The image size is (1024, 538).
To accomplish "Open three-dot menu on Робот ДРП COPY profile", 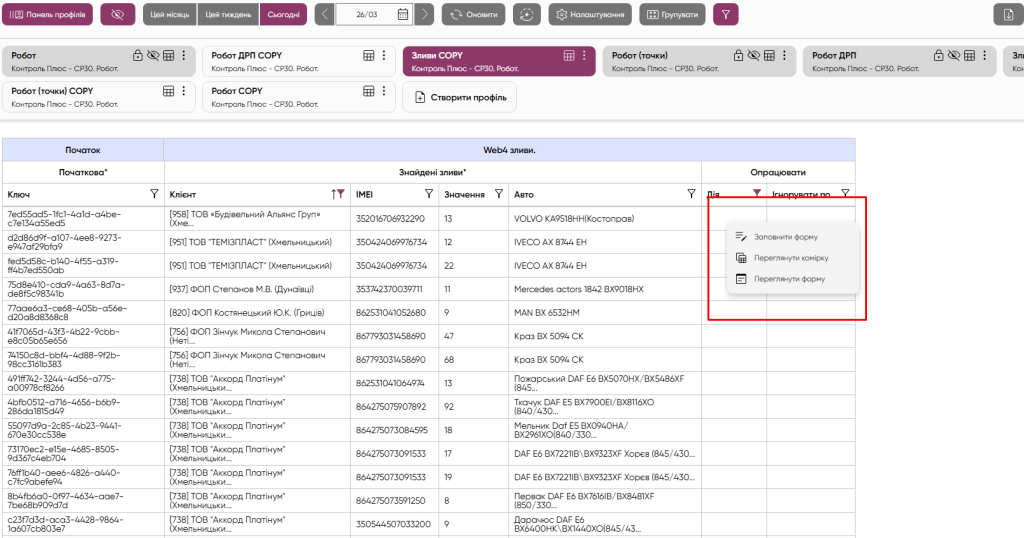I will (x=384, y=55).
